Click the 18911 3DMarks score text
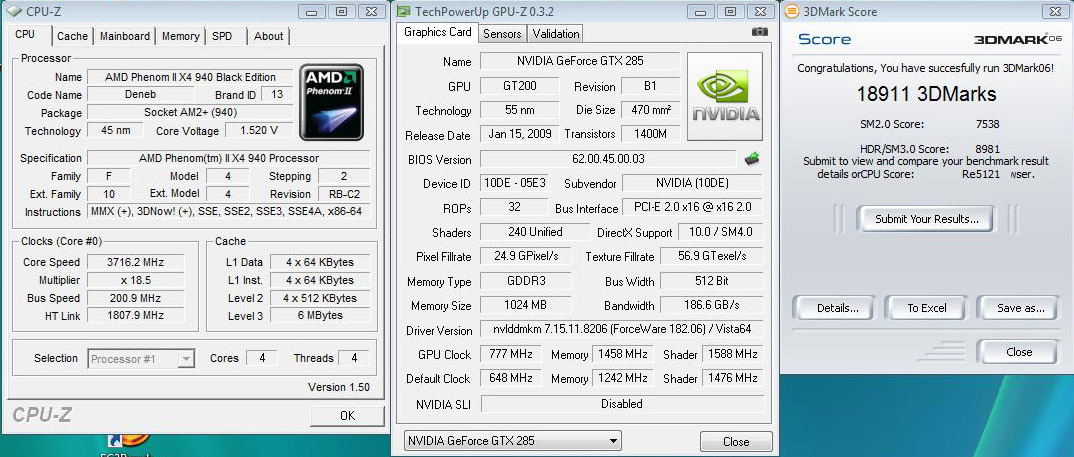Image resolution: width=1074 pixels, height=457 pixels. 926,94
